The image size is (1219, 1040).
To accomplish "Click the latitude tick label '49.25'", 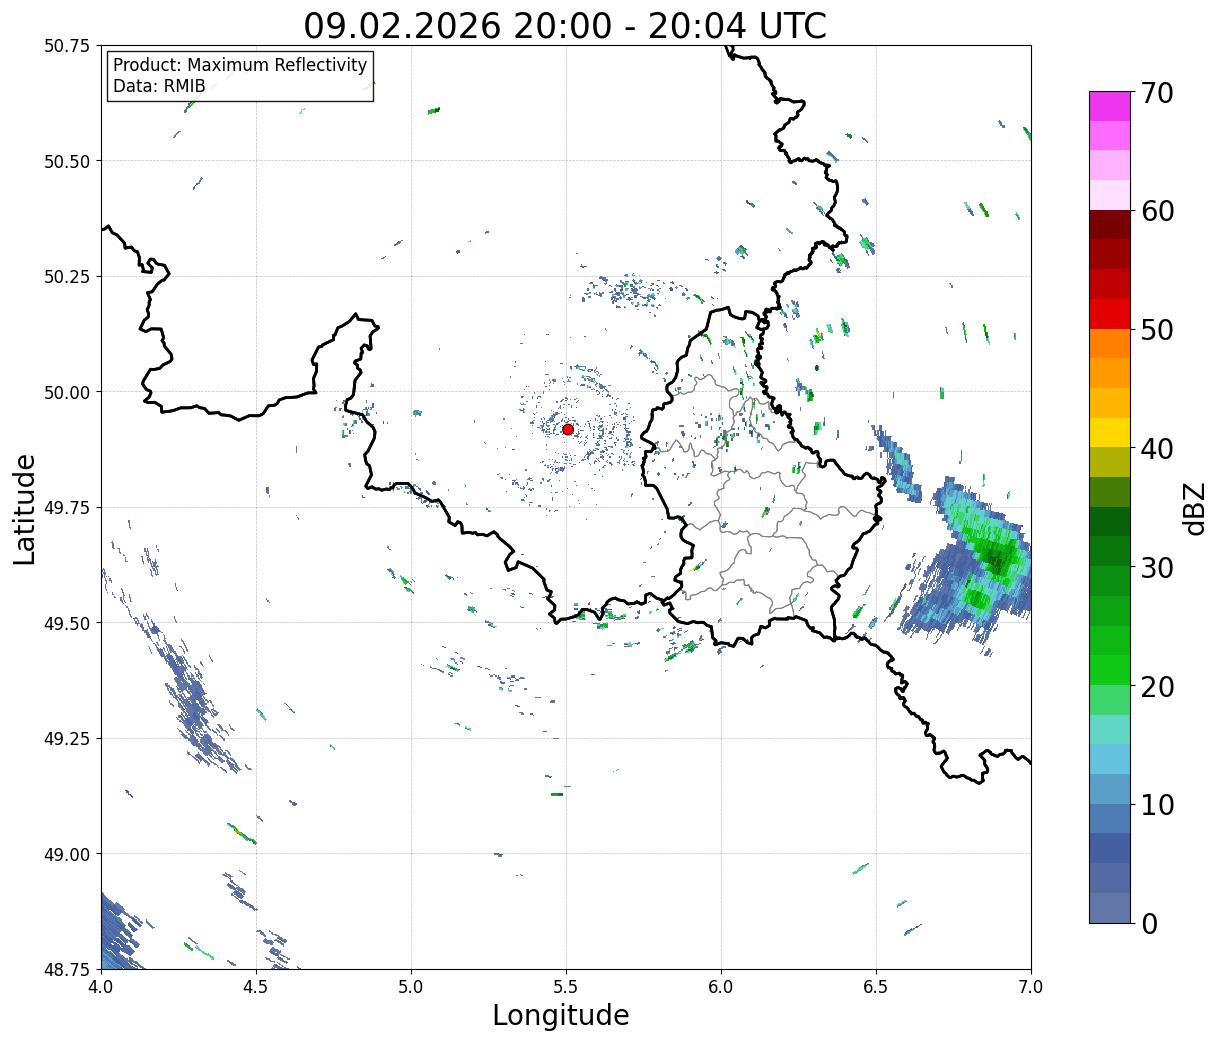I will pos(67,739).
